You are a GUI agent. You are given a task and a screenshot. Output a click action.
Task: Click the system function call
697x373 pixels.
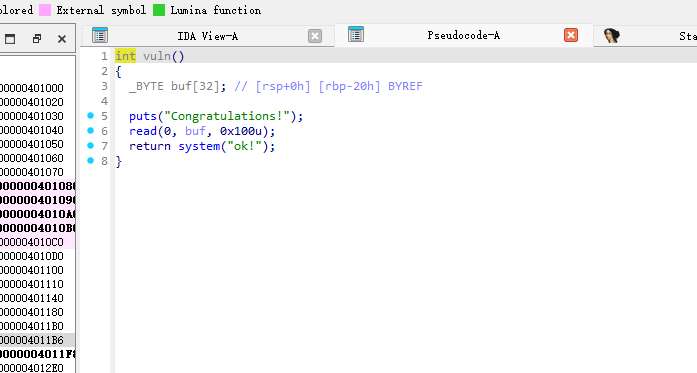pos(199,146)
